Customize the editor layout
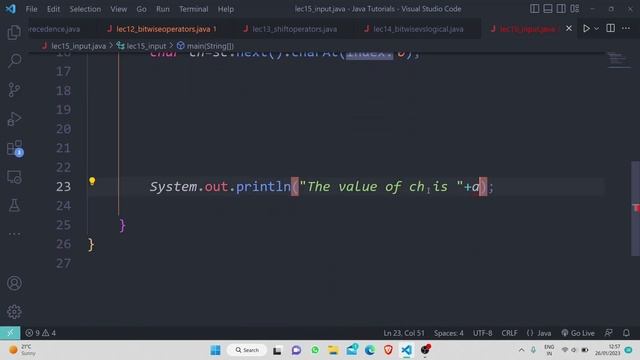The width and height of the screenshot is (640, 360). pyautogui.click(x=575, y=9)
